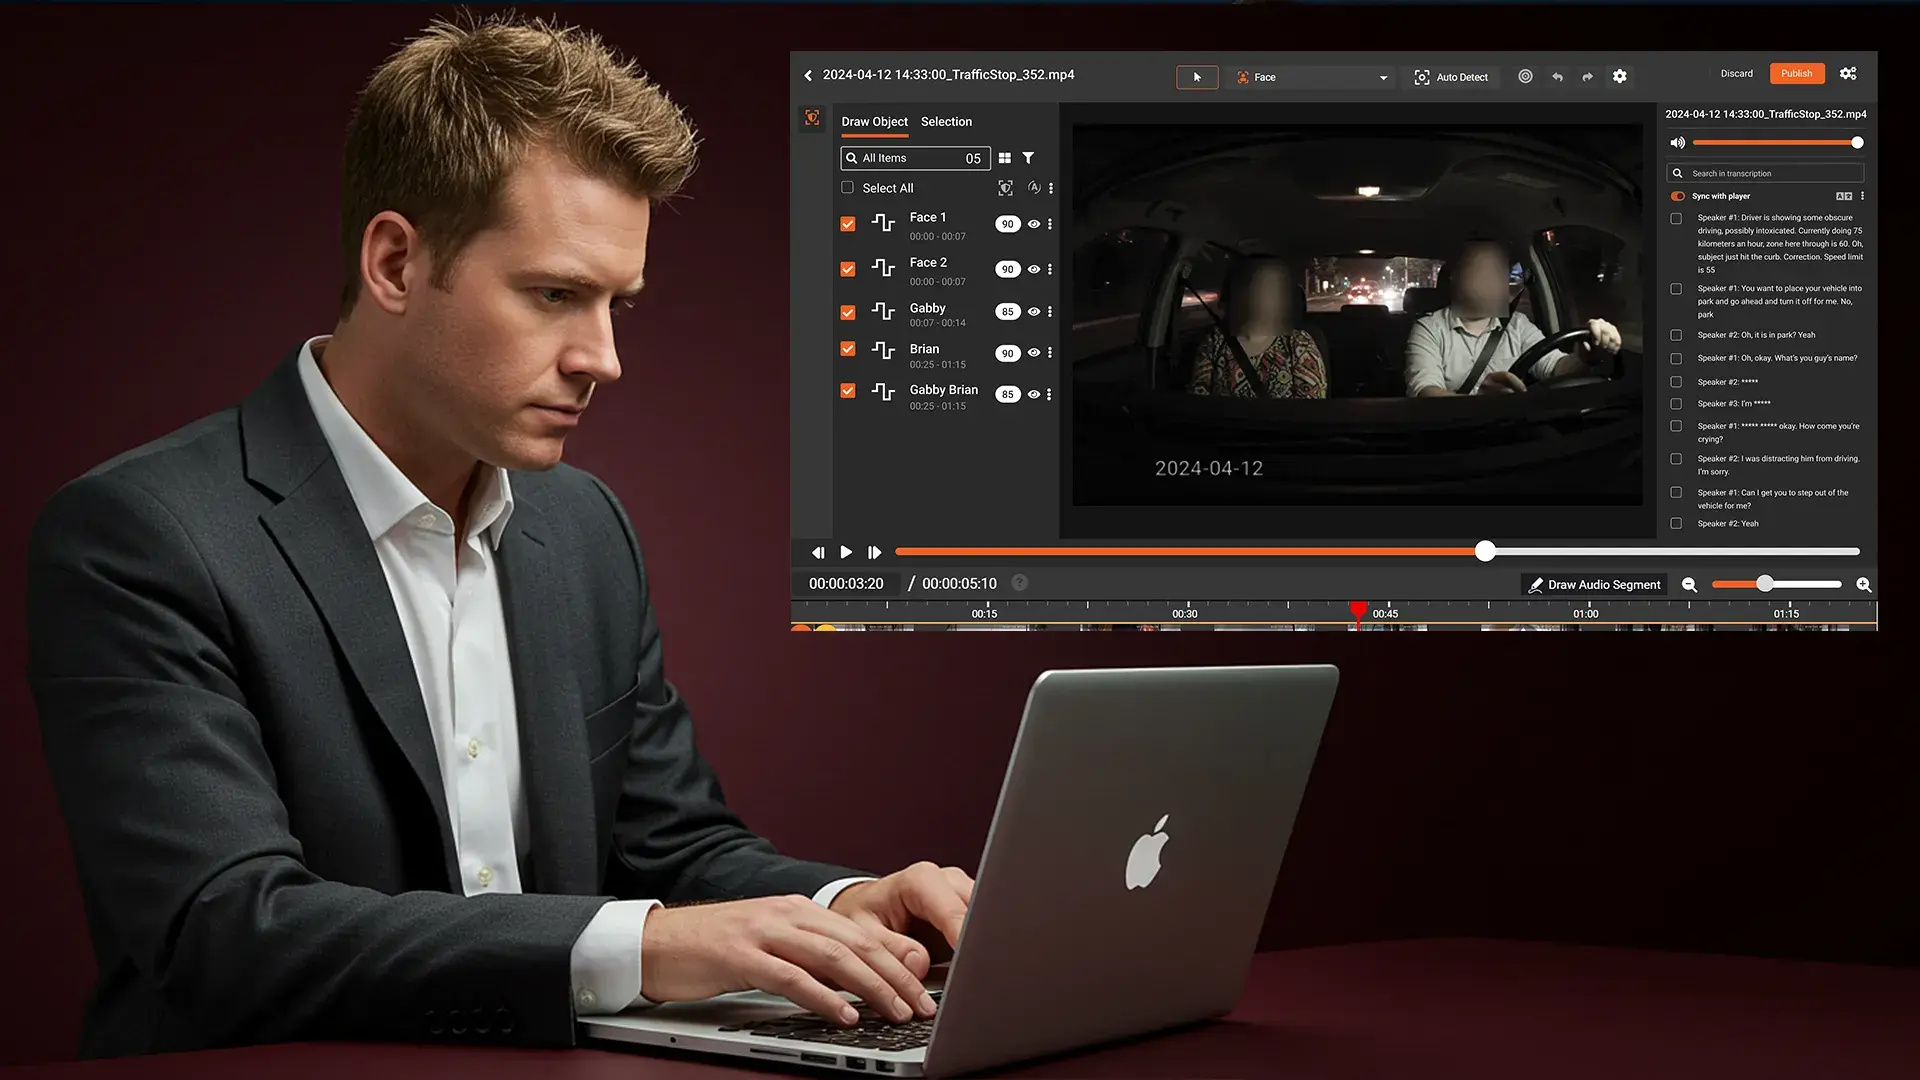Switch to the Selection tab
Image resolution: width=1920 pixels, height=1080 pixels.
pos(946,122)
